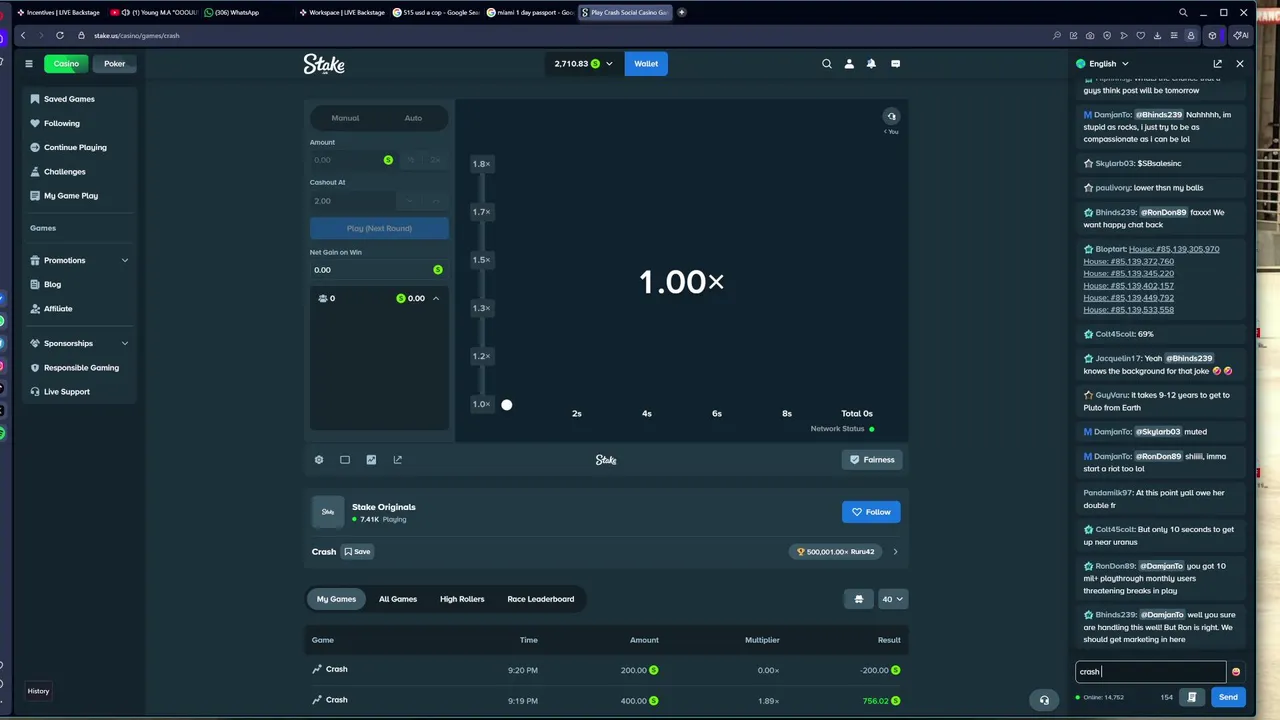Open the All Games tab
Image resolution: width=1280 pixels, height=720 pixels.
398,599
